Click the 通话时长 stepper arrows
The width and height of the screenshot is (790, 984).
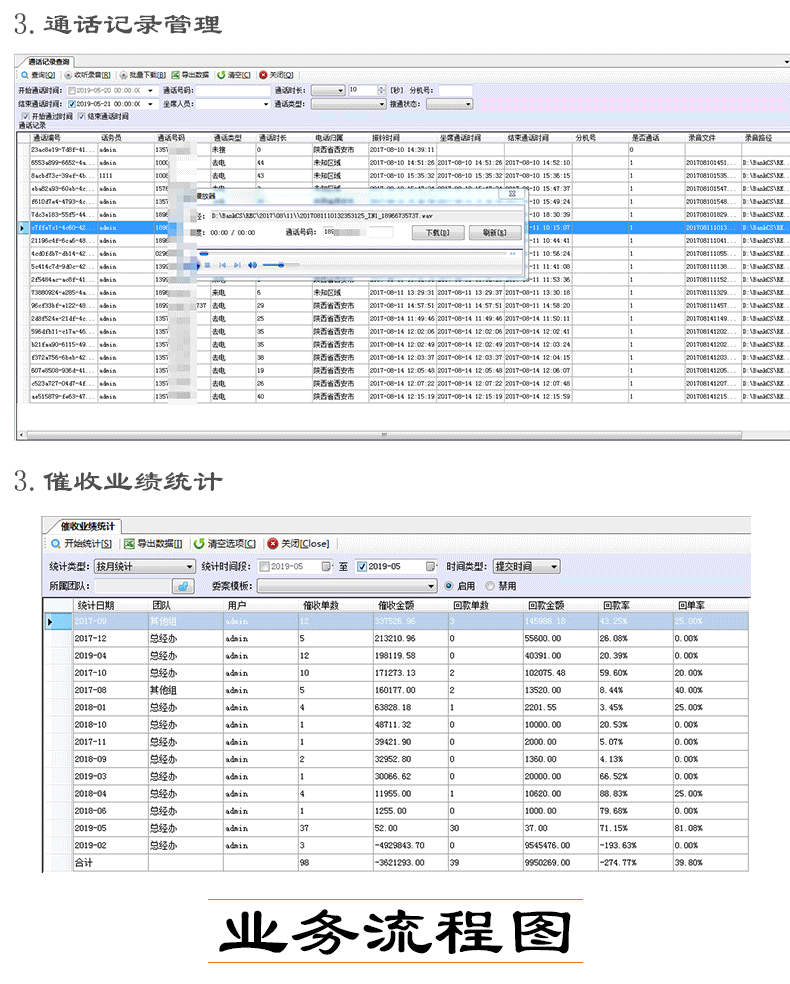(381, 91)
